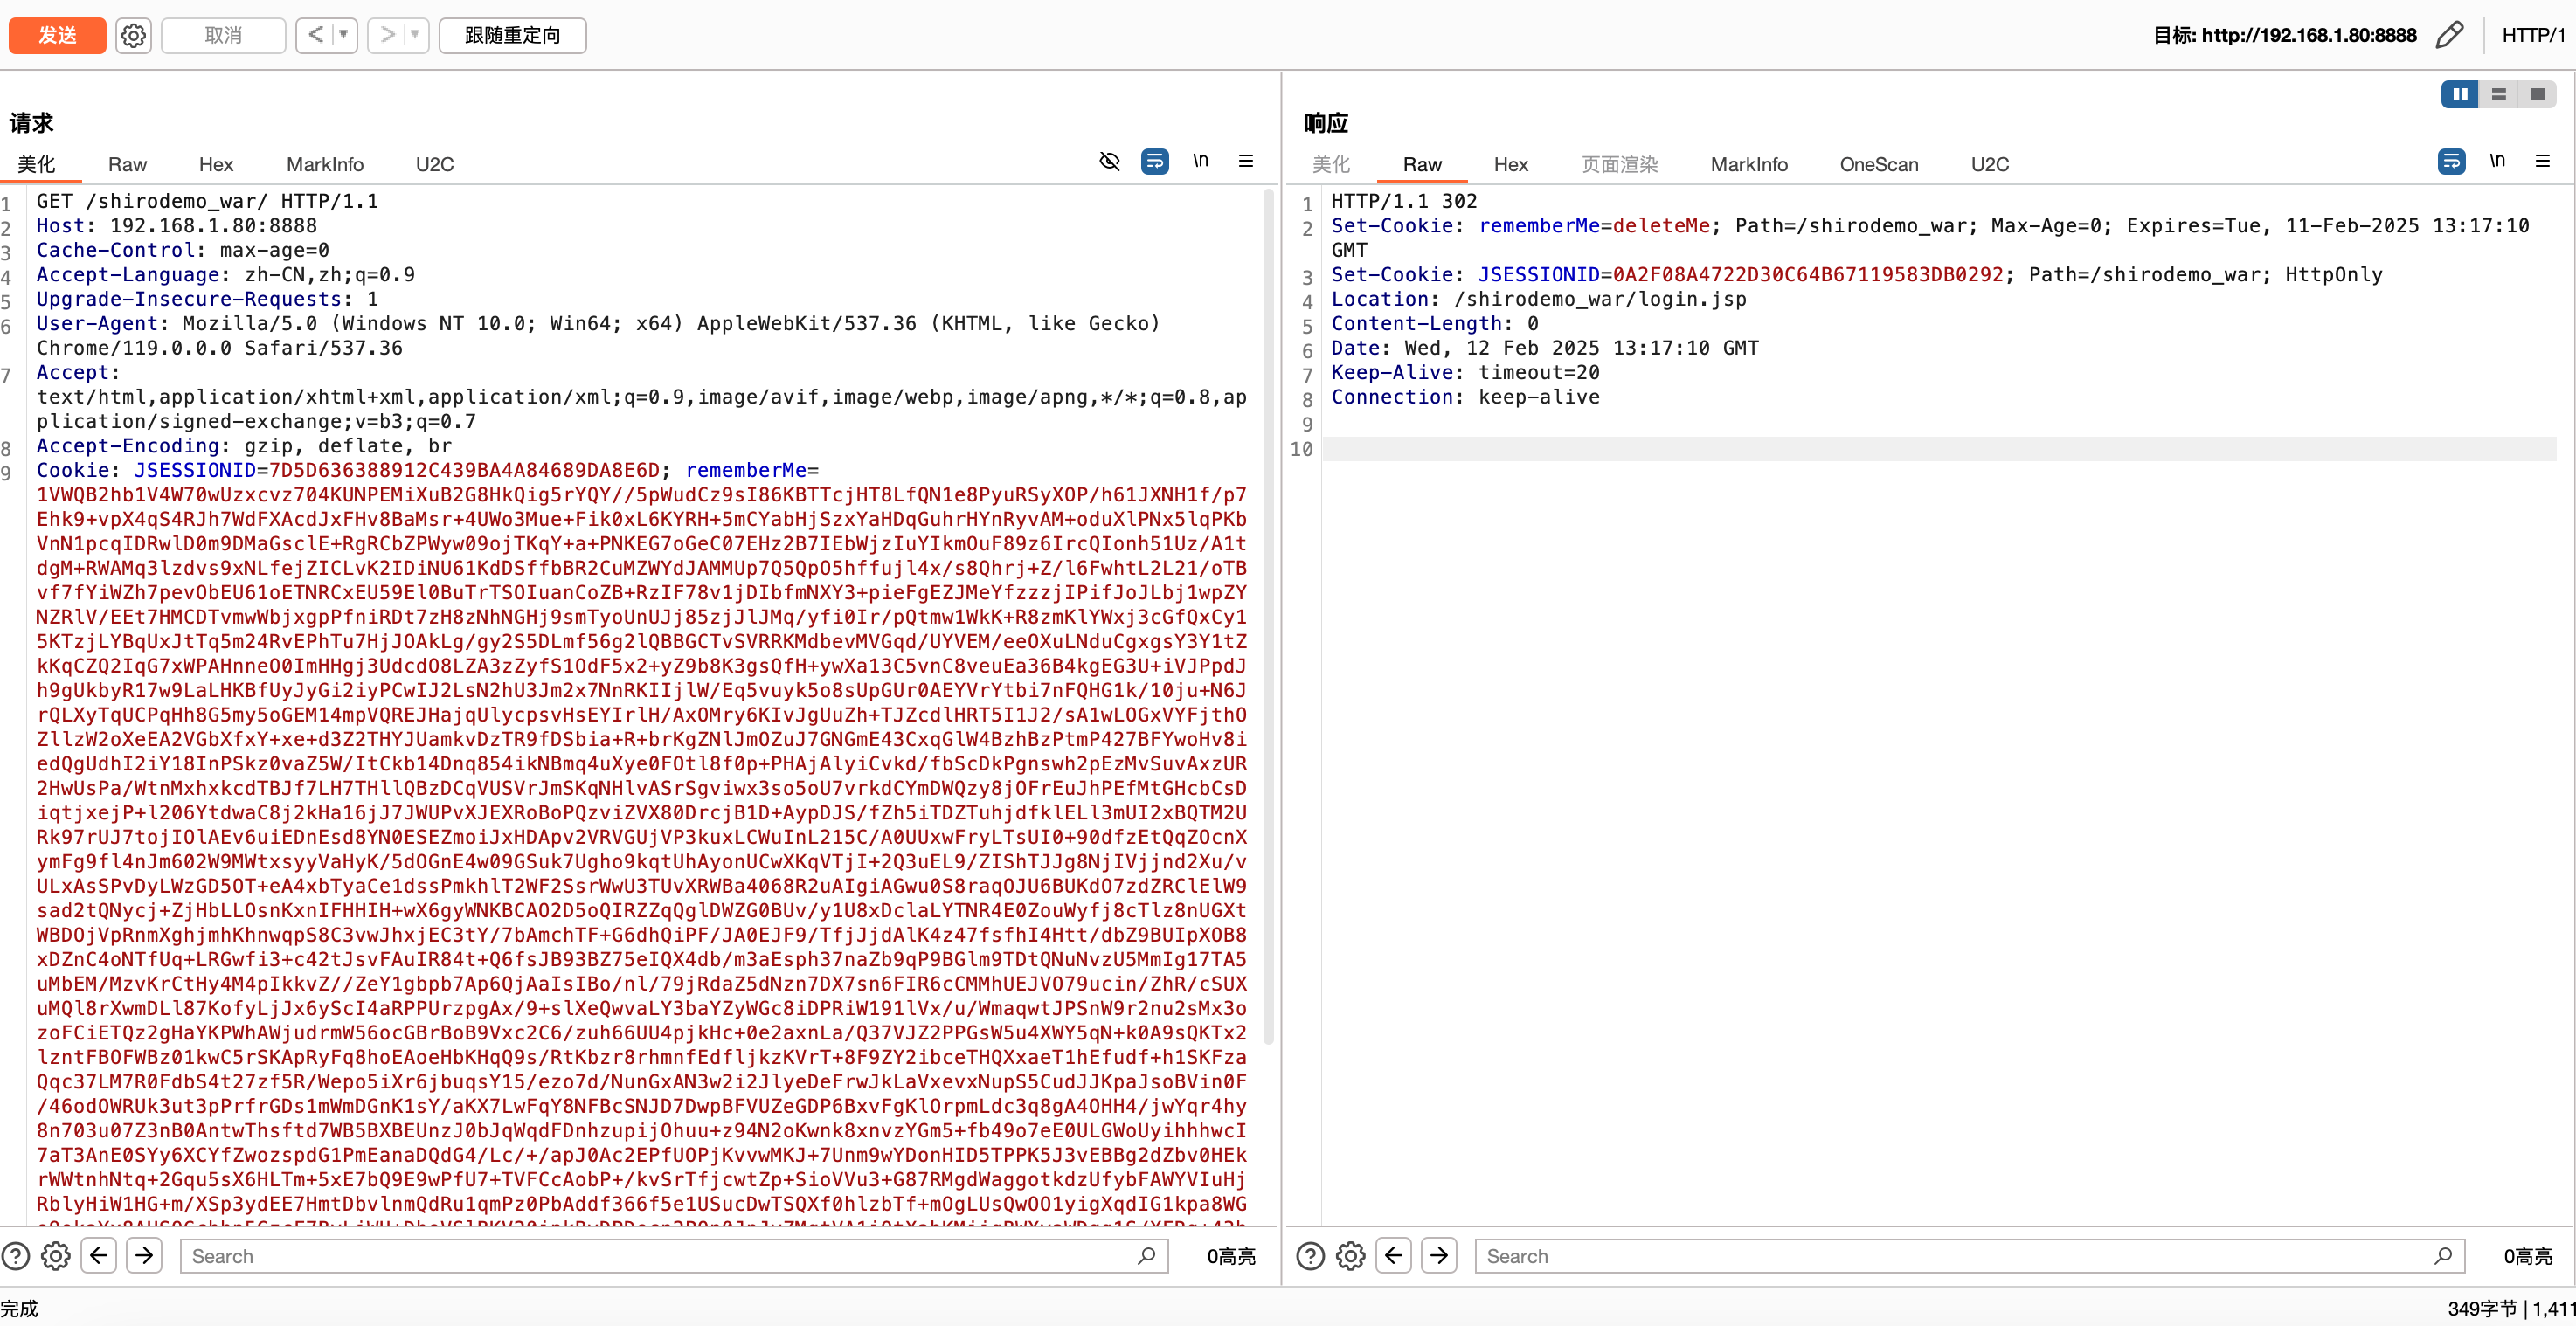
Task: Switch to the stacked horizontal layout view
Action: point(2499,94)
